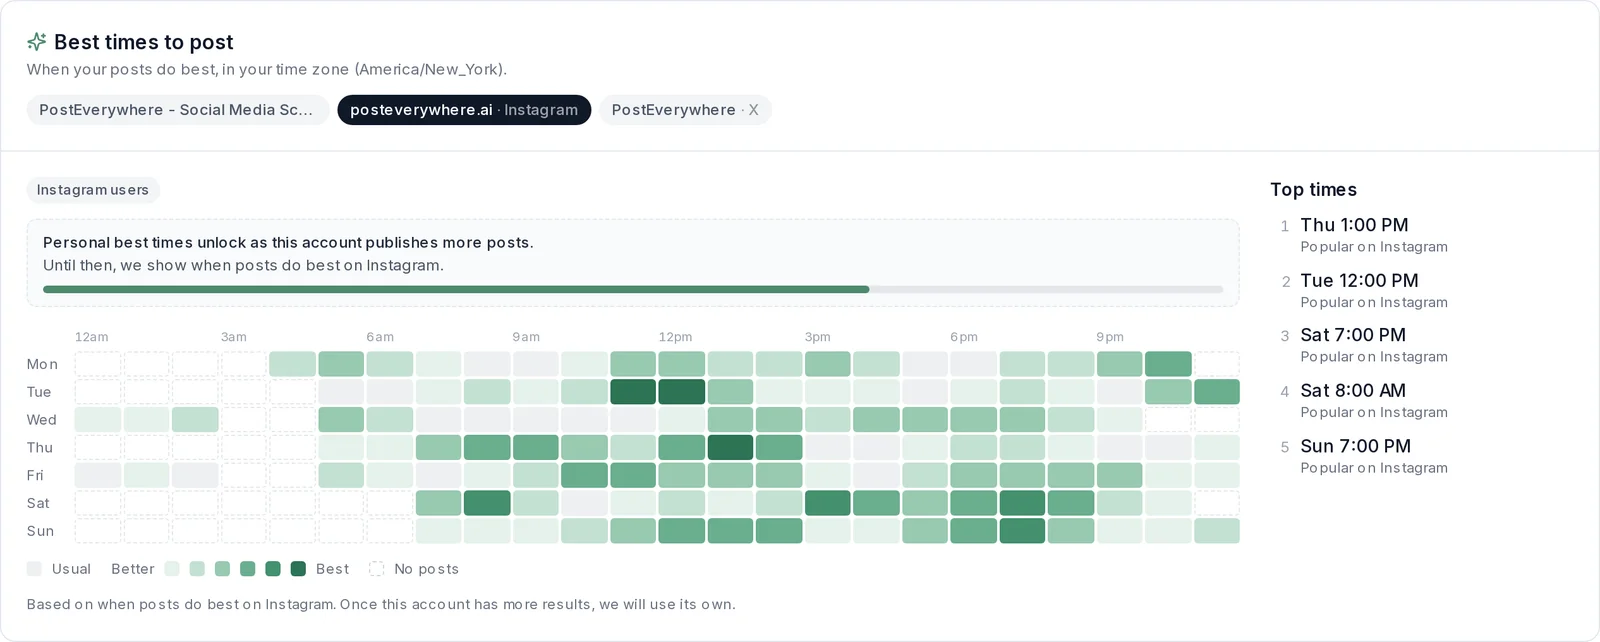Click the 6pm column label
Image resolution: width=1600 pixels, height=642 pixels.
coord(964,337)
